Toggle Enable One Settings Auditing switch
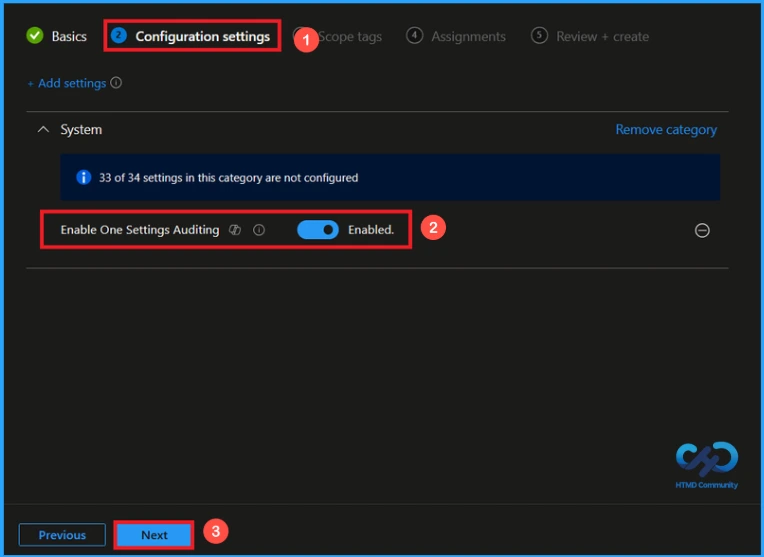 pos(318,230)
